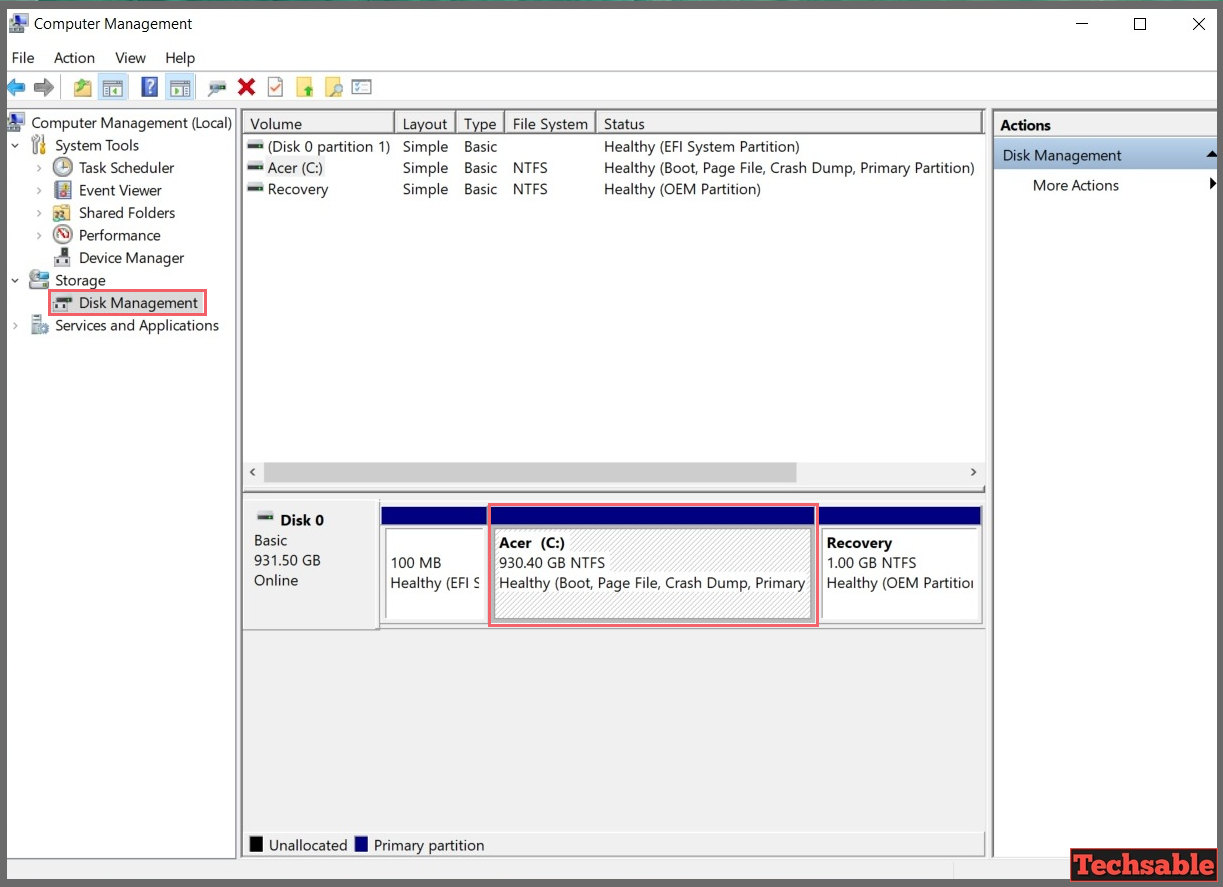Open Help using the toolbar question mark icon

(148, 87)
